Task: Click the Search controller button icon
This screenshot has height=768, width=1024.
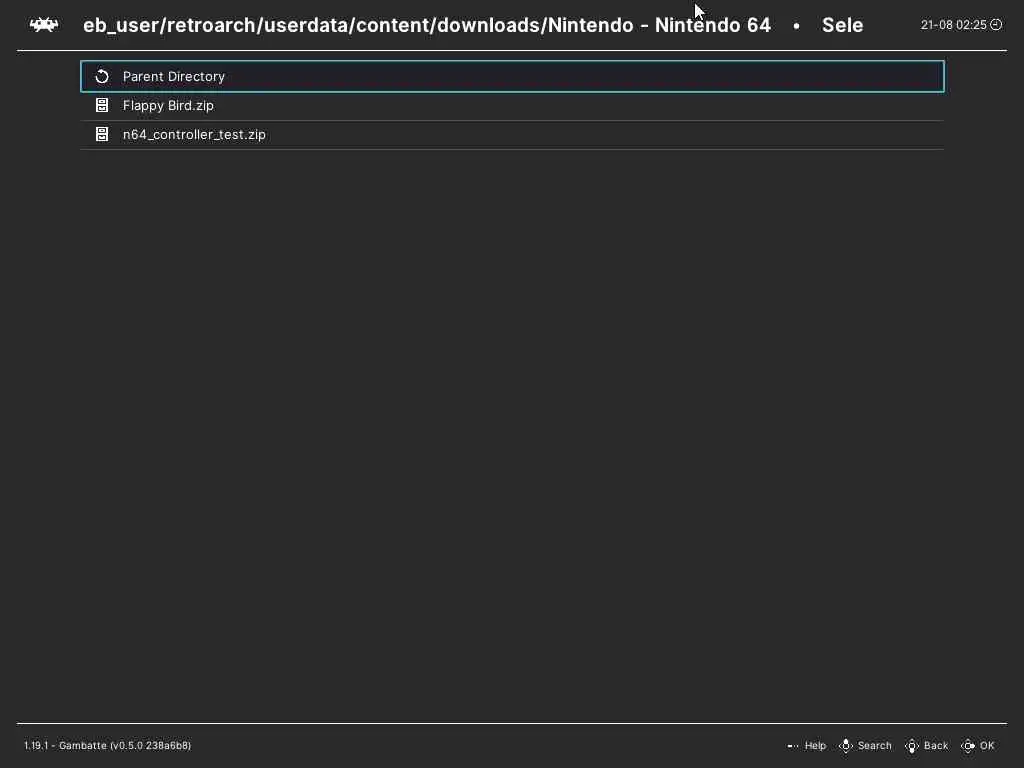Action: coord(846,746)
